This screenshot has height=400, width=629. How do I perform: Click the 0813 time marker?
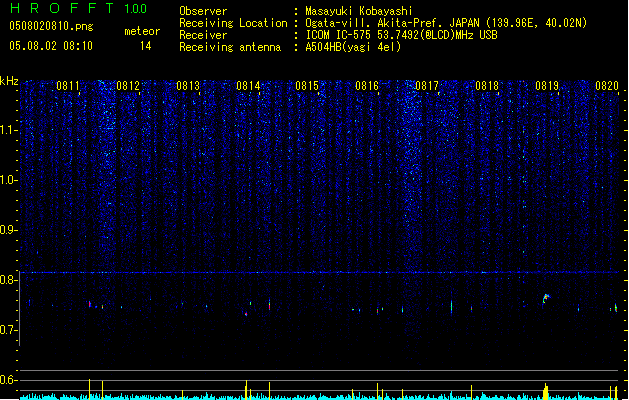(x=188, y=86)
